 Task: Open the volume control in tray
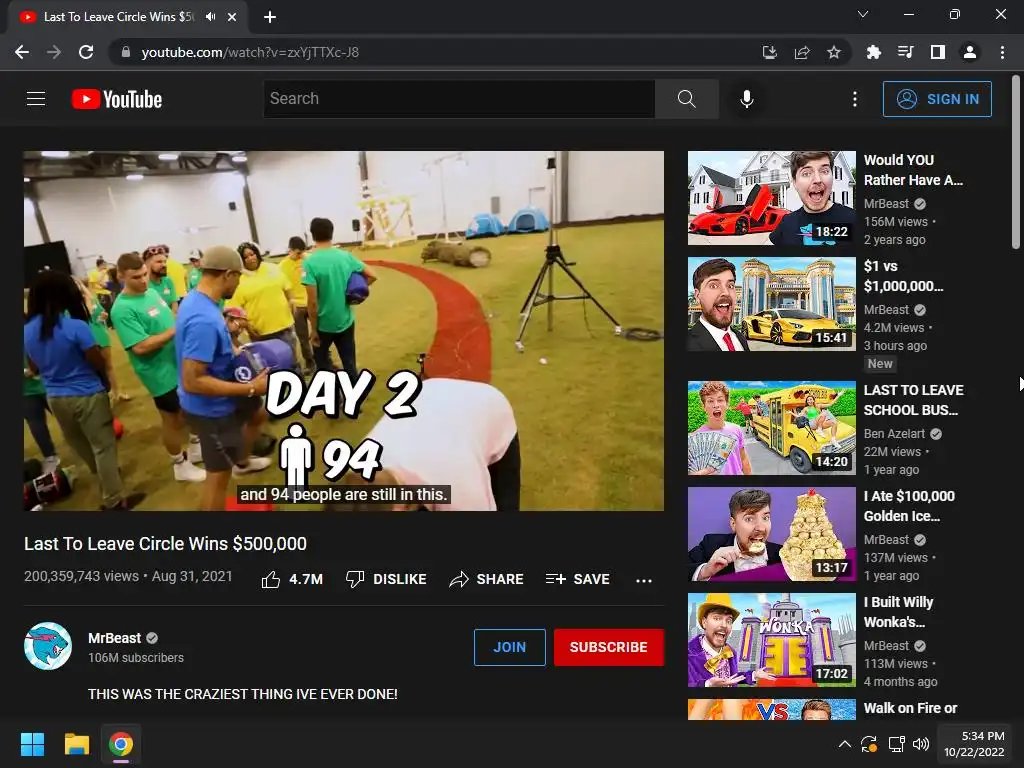921,744
